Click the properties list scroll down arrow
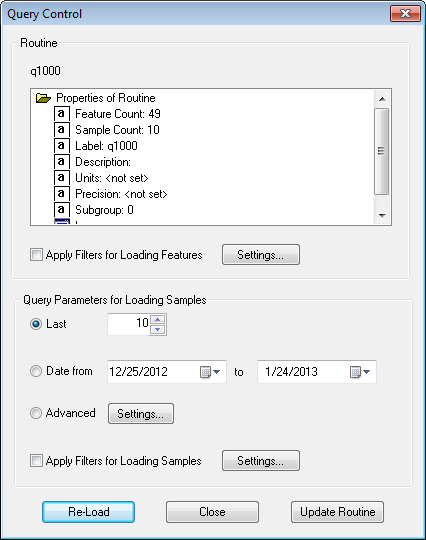The width and height of the screenshot is (426, 540). [x=382, y=216]
